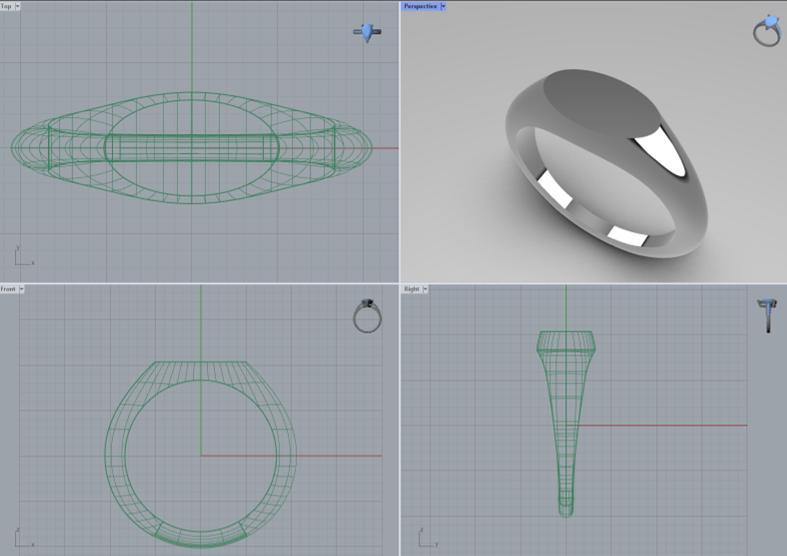Click ring thumbnail icon in Front viewport
The width and height of the screenshot is (787, 556).
(x=367, y=316)
